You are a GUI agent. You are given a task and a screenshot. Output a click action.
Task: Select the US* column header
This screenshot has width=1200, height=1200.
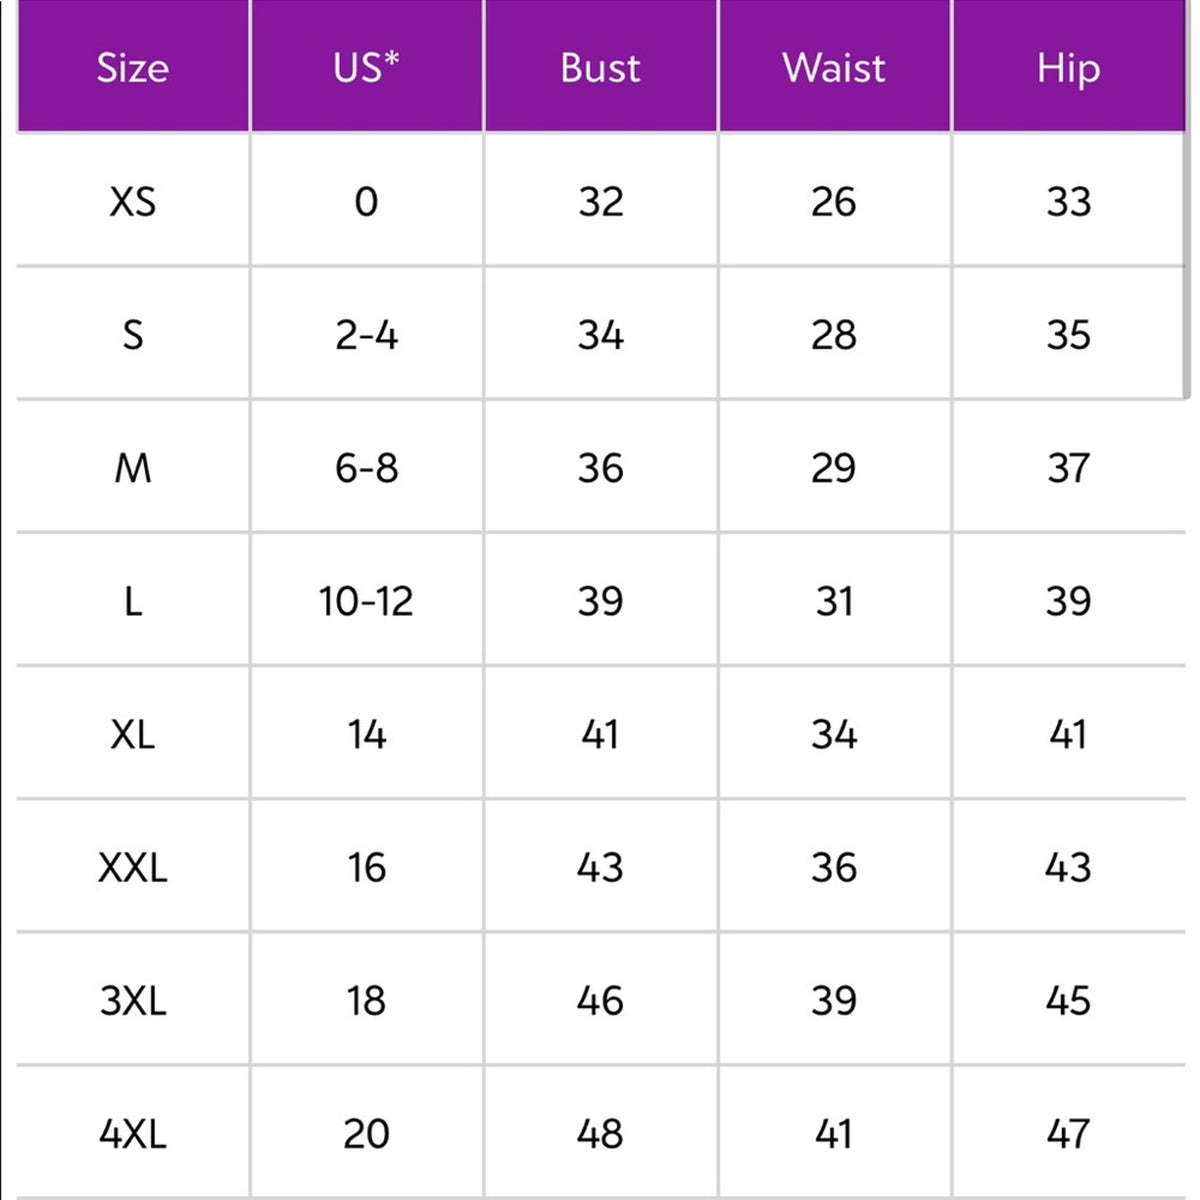click(x=367, y=67)
